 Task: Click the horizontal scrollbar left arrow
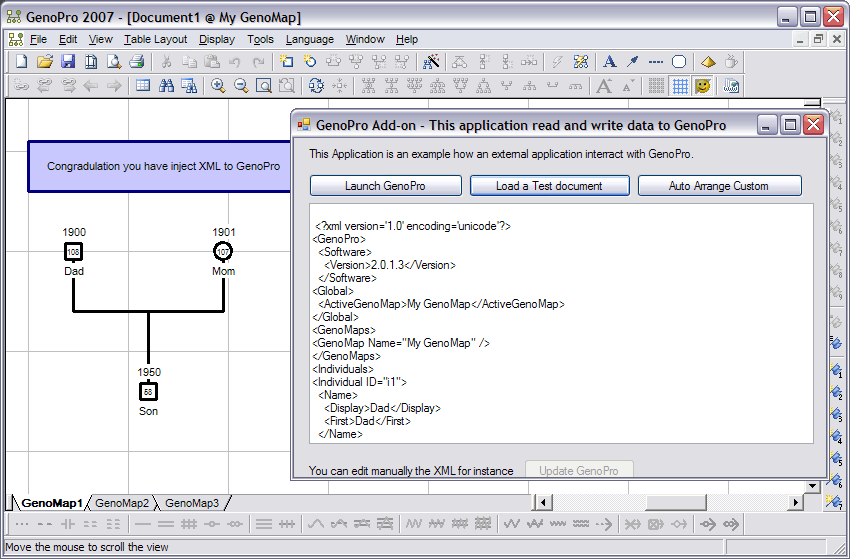coord(543,503)
